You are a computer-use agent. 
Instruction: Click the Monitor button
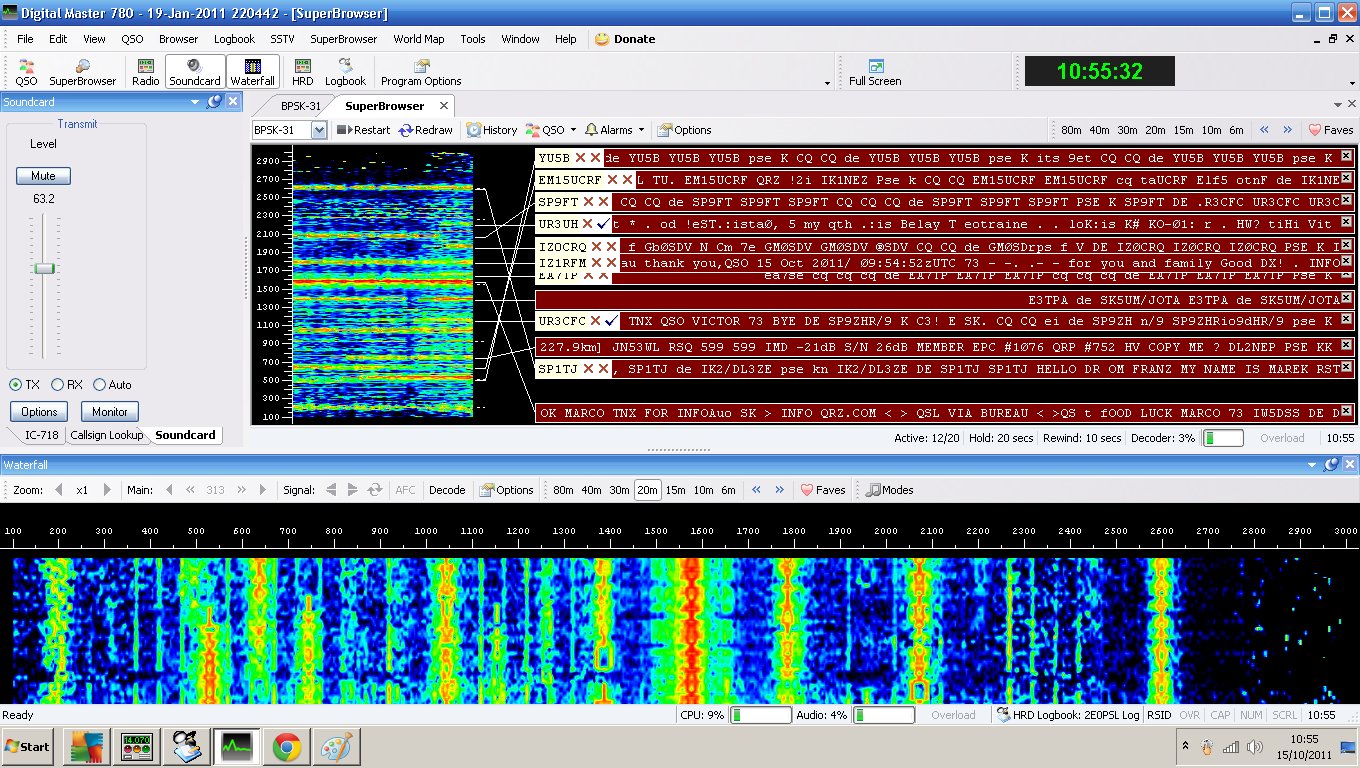110,411
